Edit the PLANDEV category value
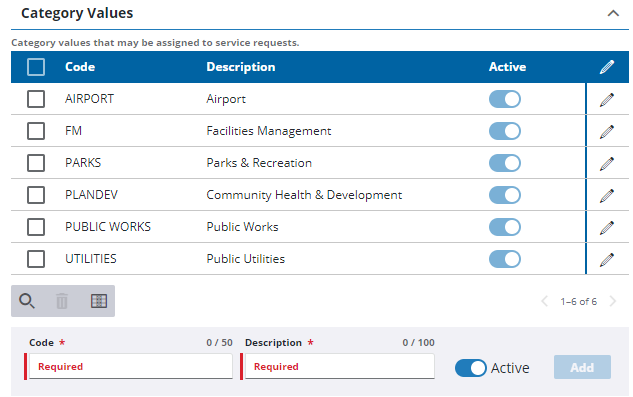 (x=607, y=195)
